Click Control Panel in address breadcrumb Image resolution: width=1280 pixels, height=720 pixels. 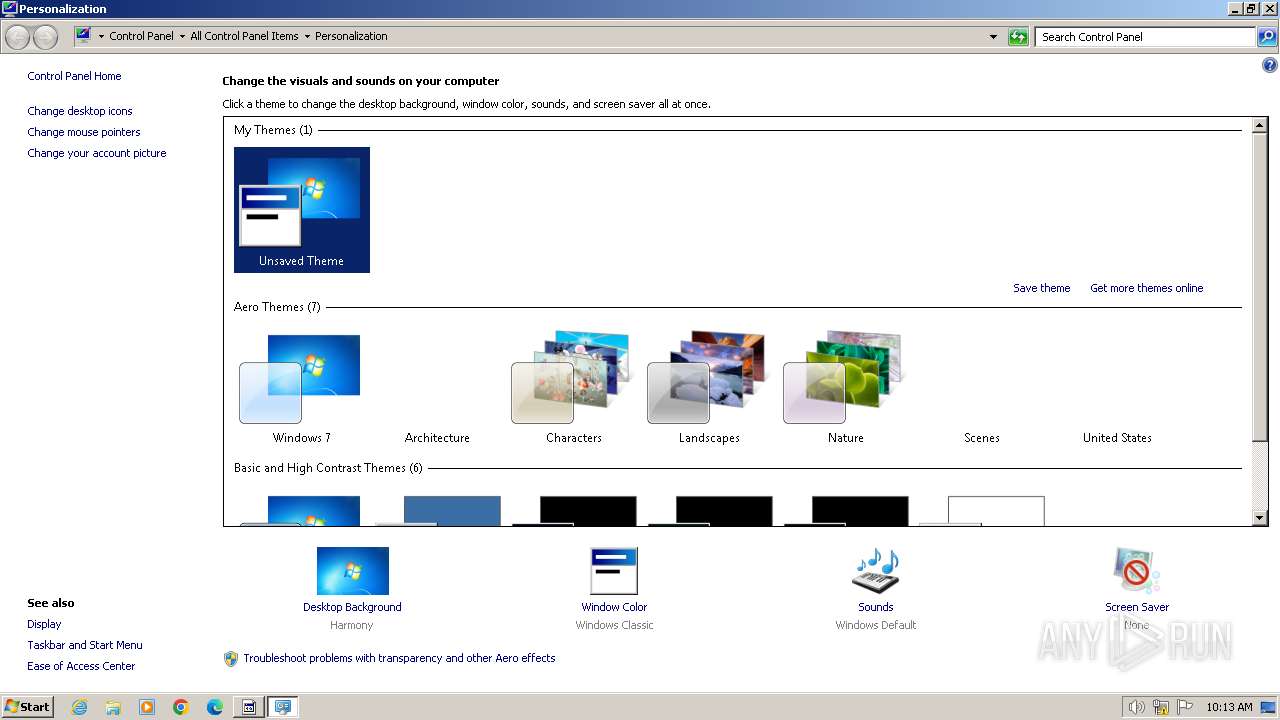141,36
